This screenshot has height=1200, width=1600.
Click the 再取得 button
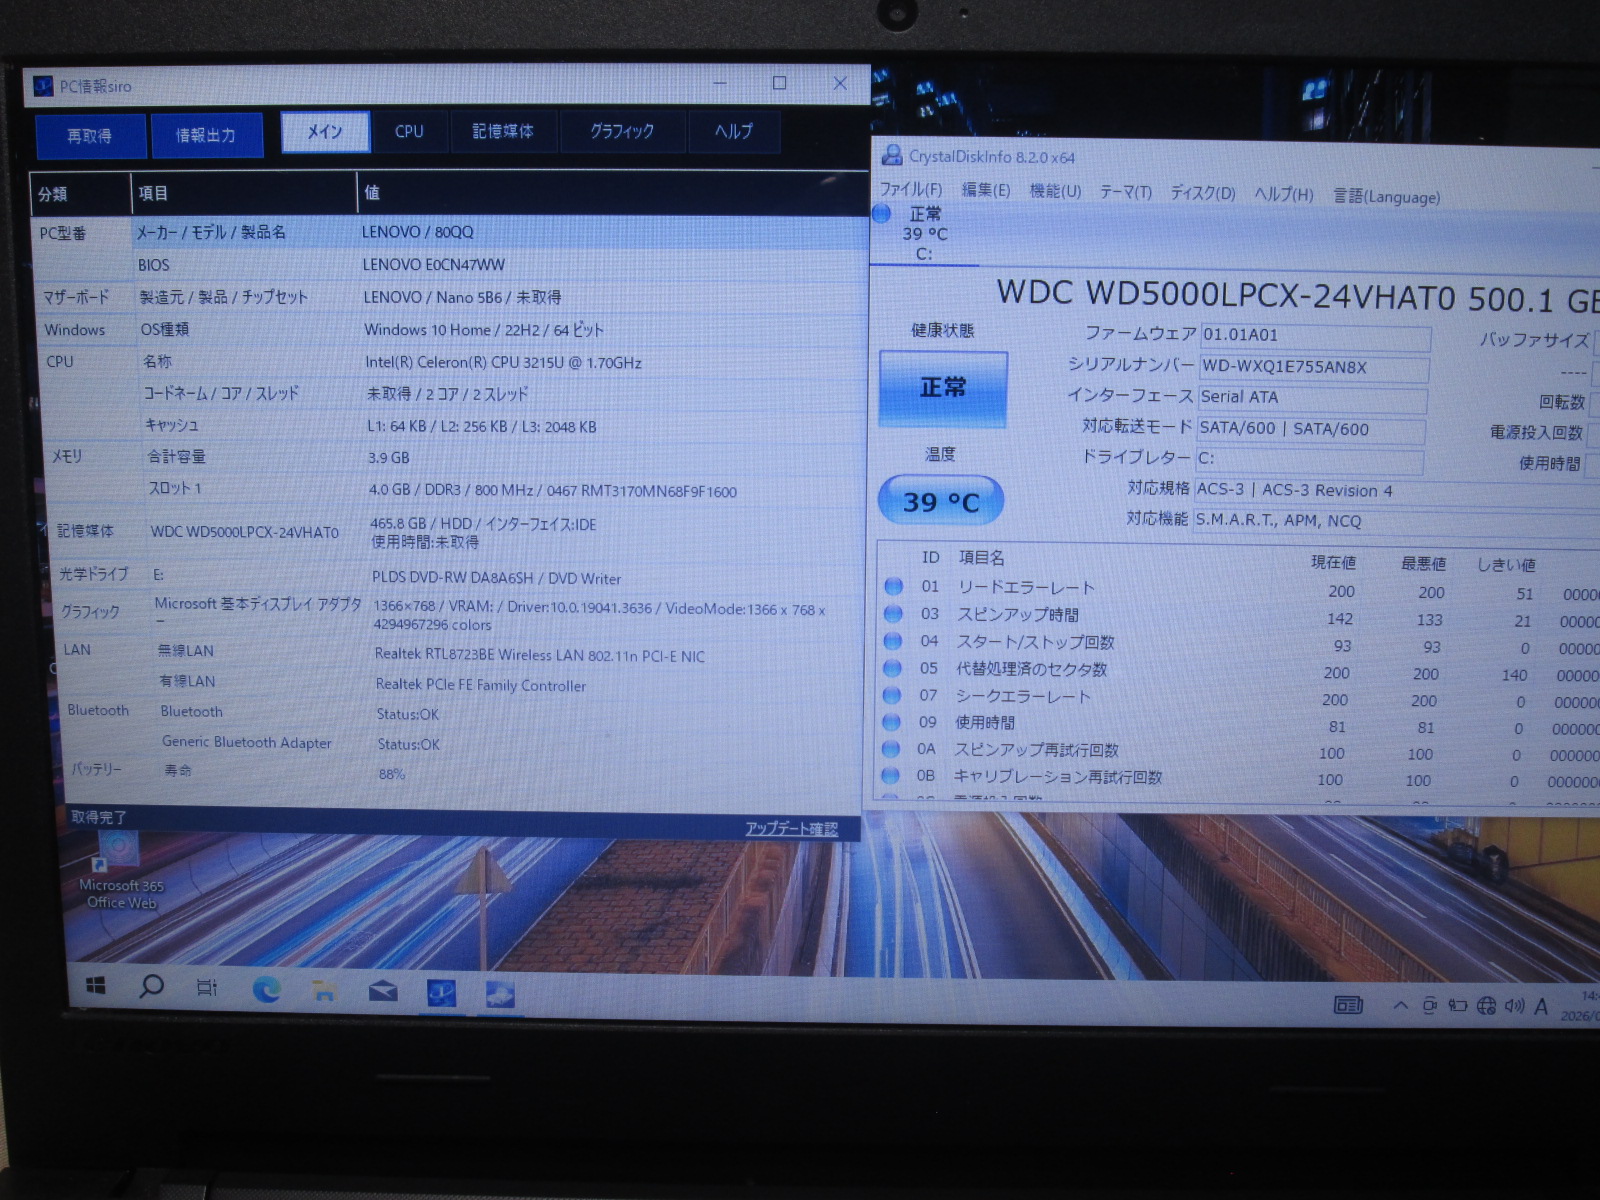click(x=90, y=136)
